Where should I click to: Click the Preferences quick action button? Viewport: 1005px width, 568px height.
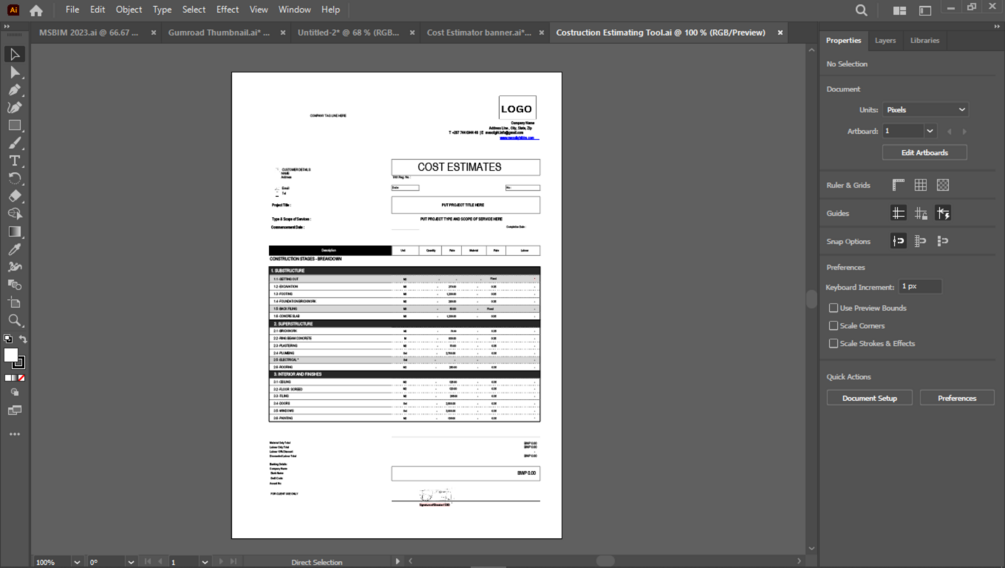coord(957,398)
